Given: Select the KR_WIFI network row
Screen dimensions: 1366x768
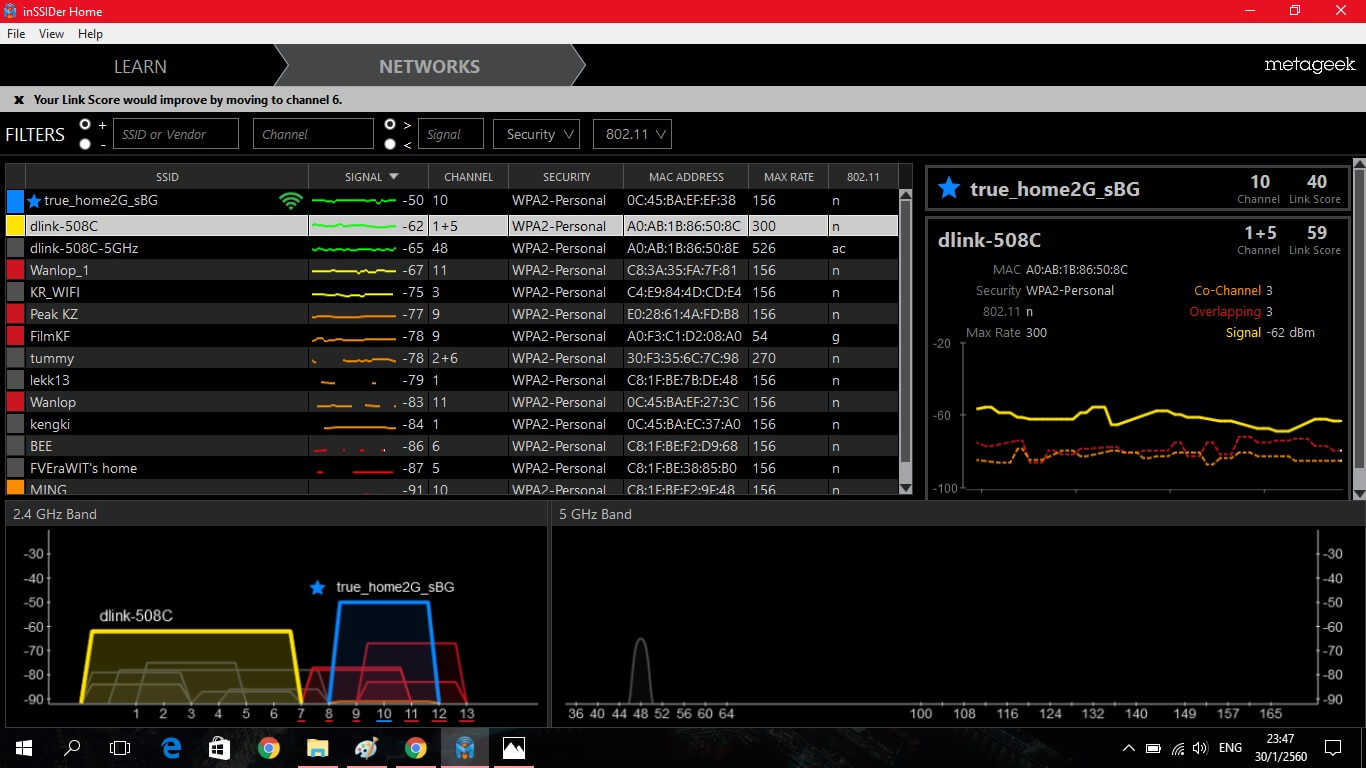Looking at the screenshot, I should (452, 292).
